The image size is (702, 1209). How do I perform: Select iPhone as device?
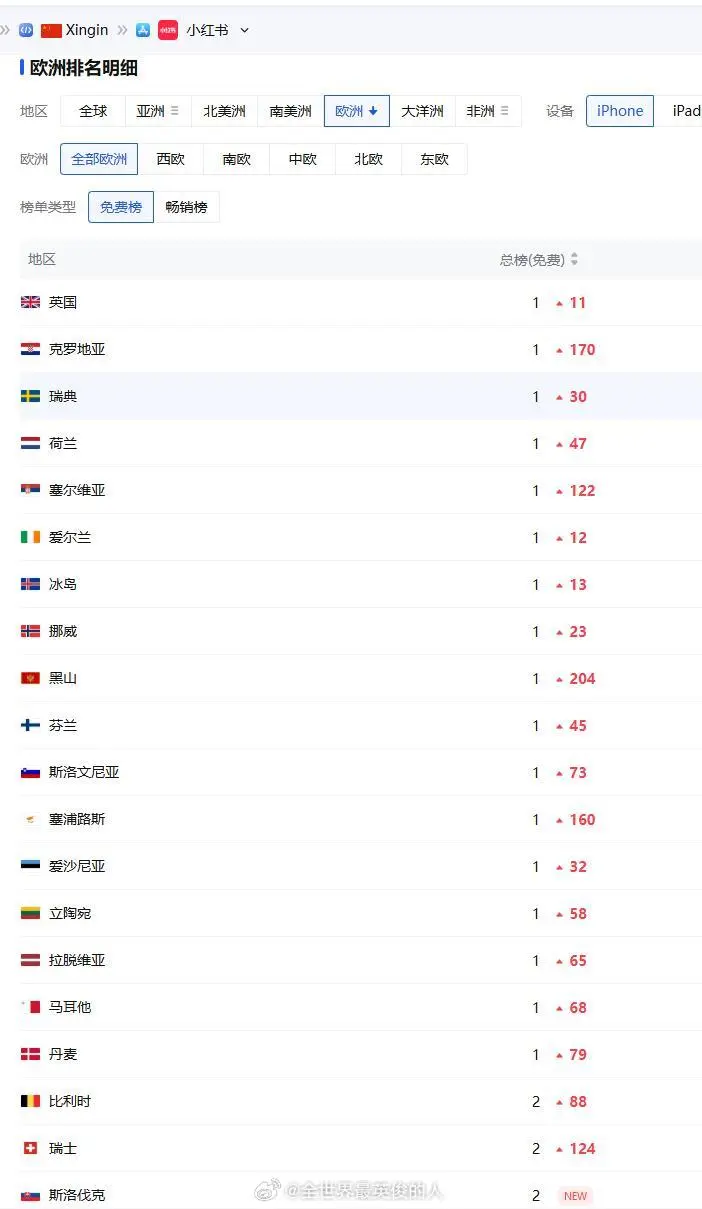pyautogui.click(x=620, y=111)
